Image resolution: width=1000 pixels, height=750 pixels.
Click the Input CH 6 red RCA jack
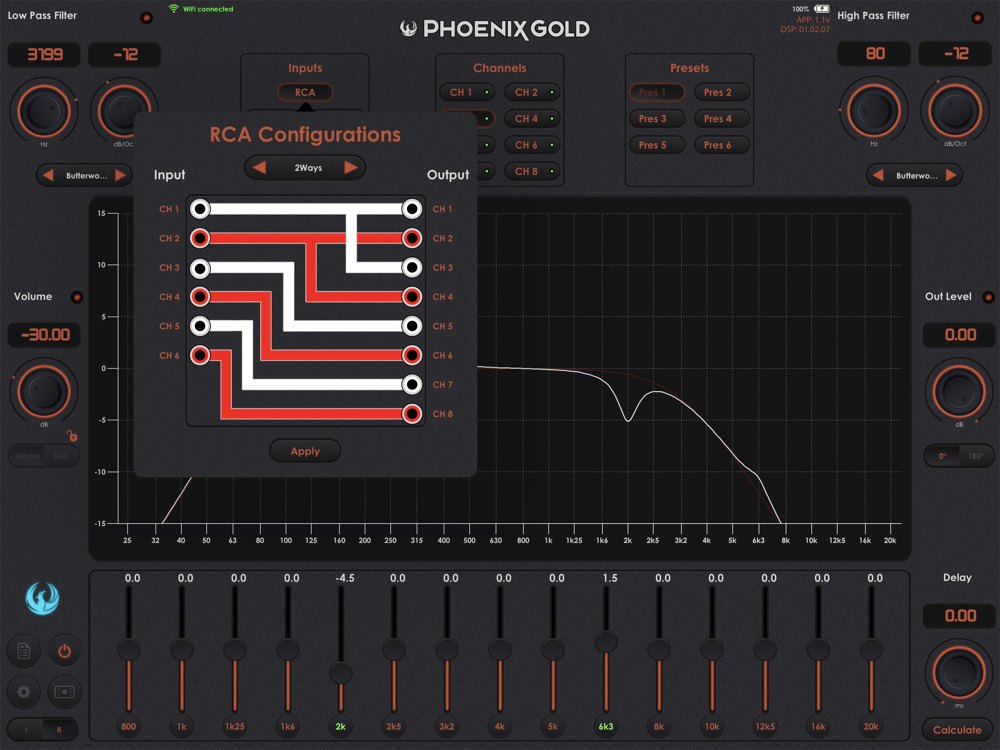pos(200,355)
